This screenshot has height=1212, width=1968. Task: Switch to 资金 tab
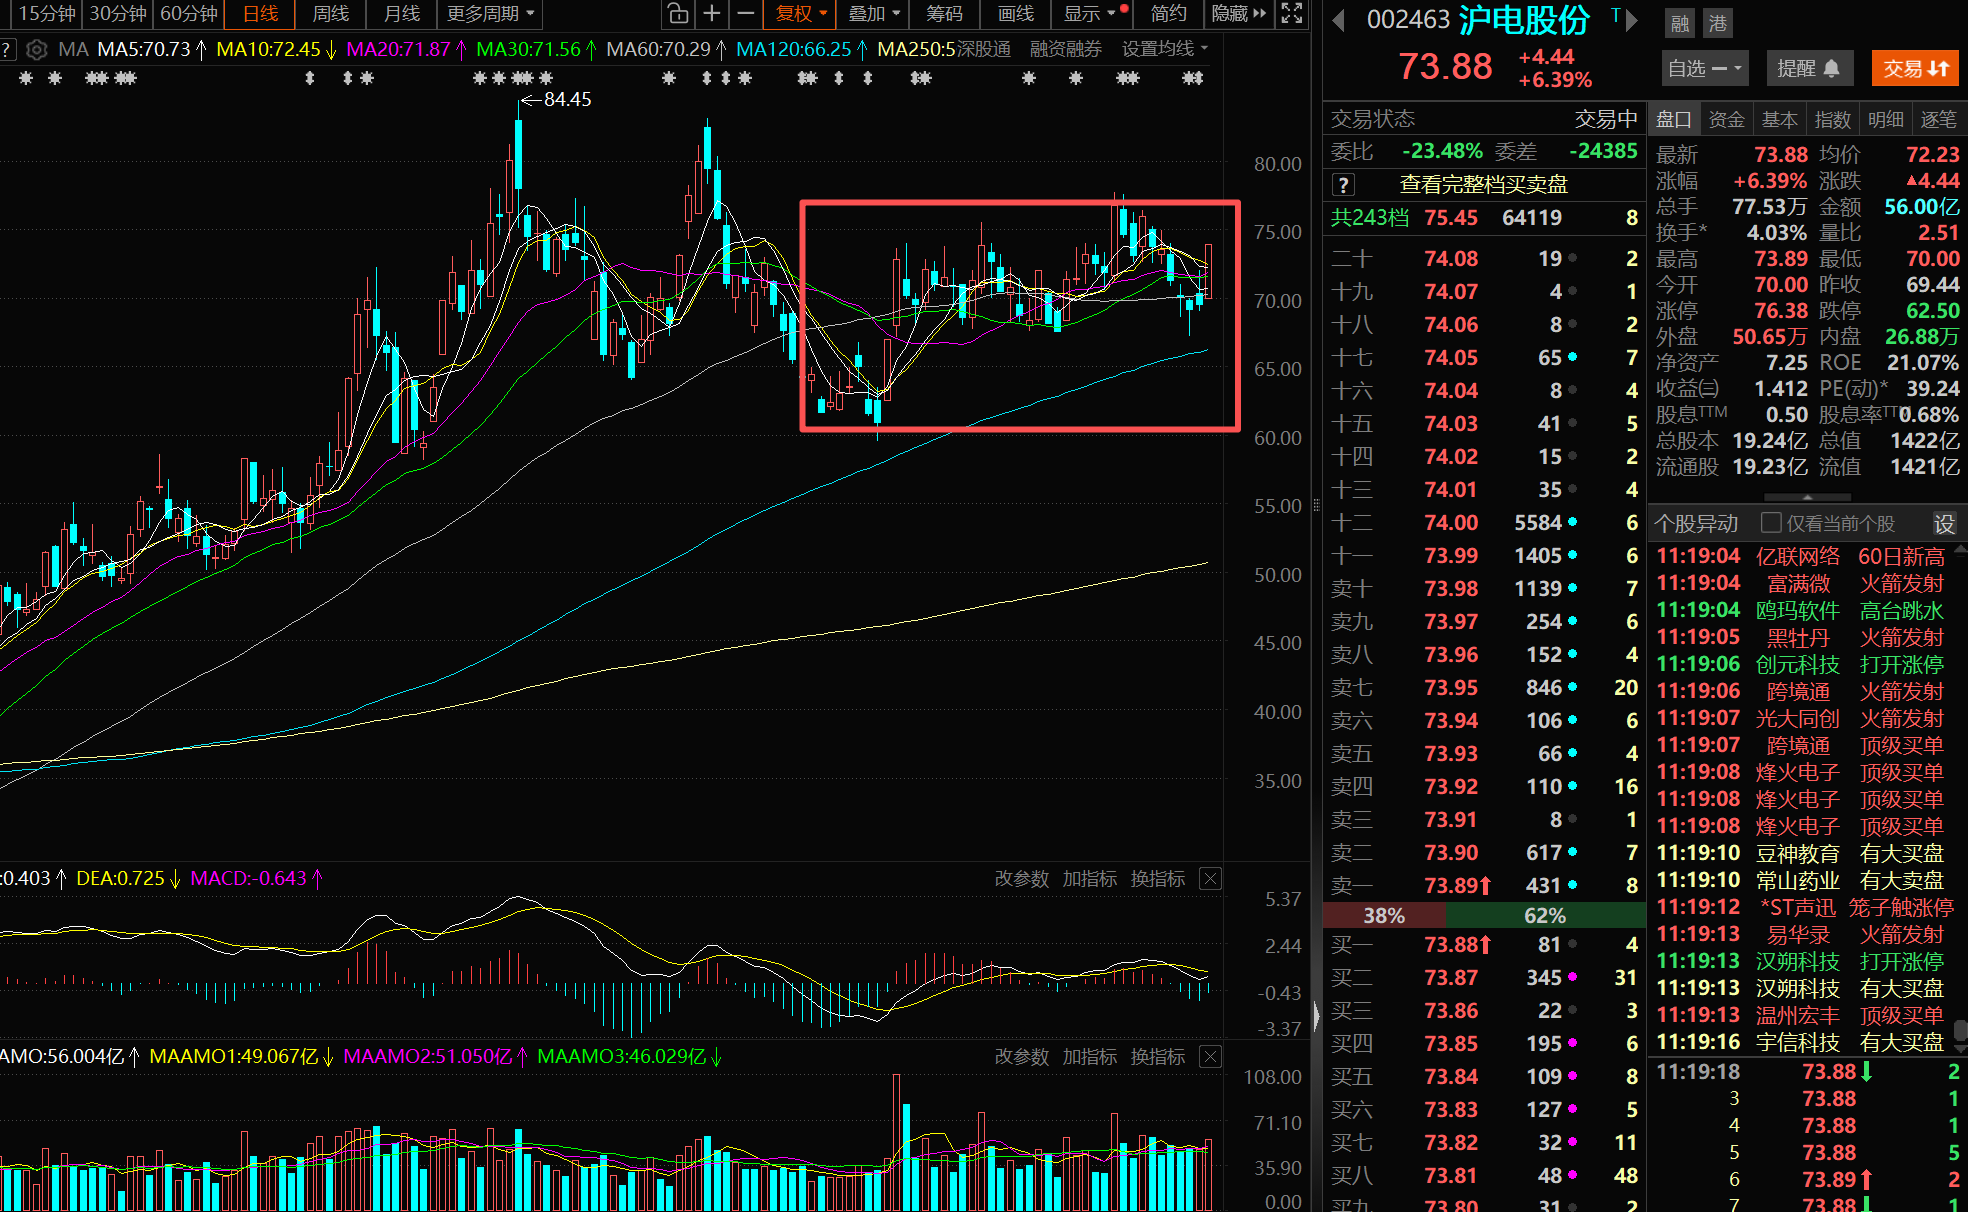(1726, 120)
